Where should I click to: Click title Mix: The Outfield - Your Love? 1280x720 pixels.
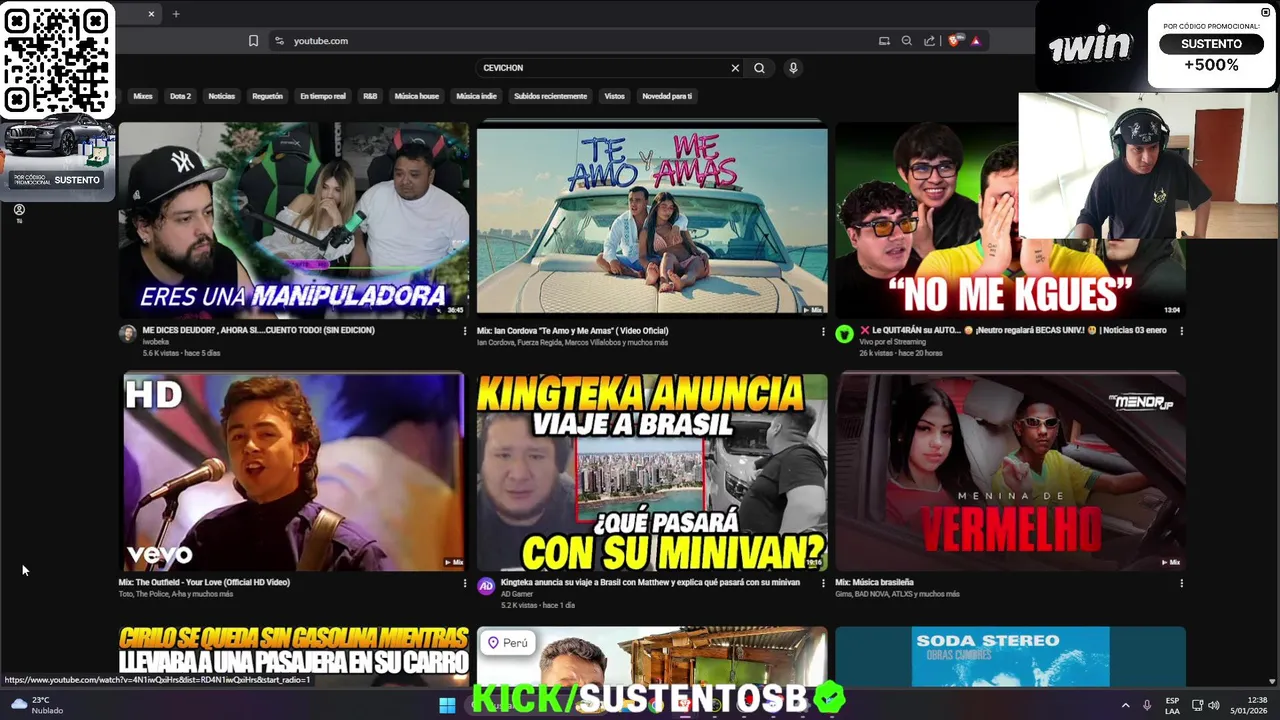(x=204, y=582)
